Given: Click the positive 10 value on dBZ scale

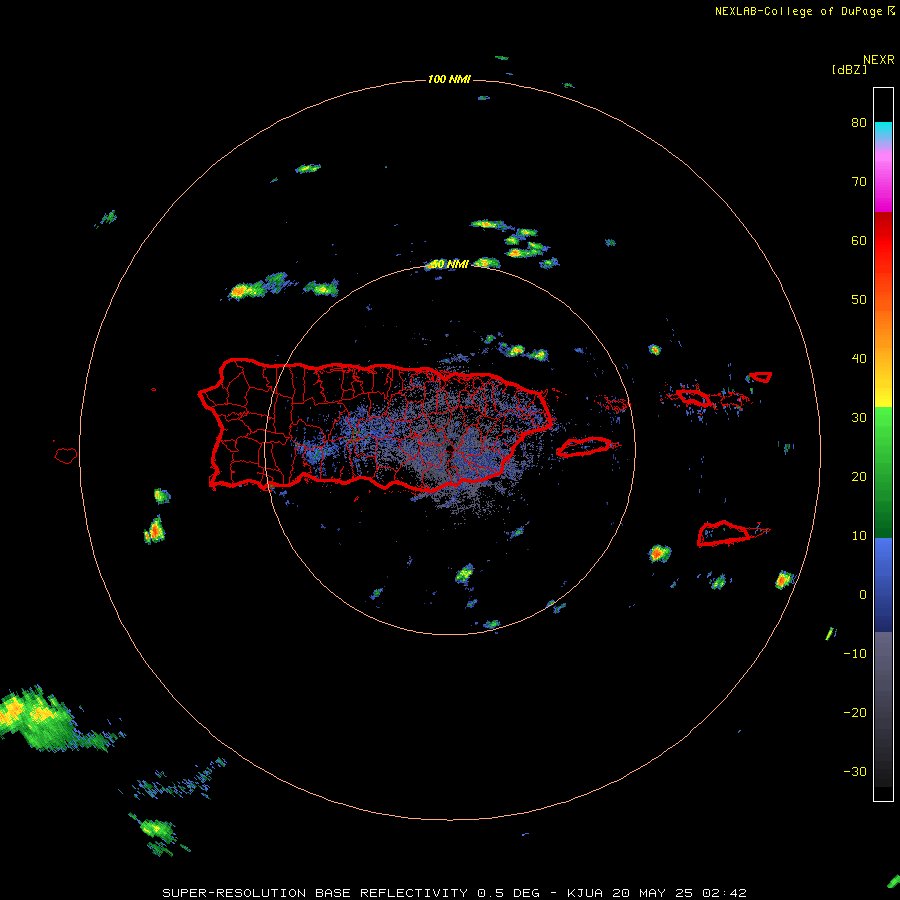Looking at the screenshot, I should pos(859,536).
